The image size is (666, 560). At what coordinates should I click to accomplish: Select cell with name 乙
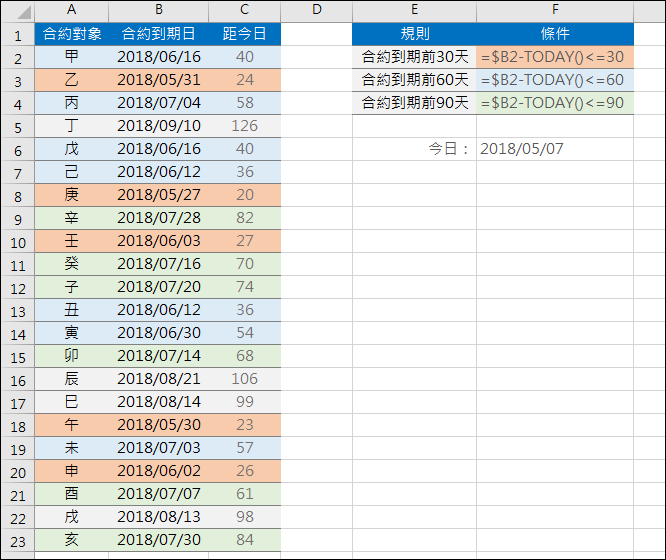pos(71,80)
